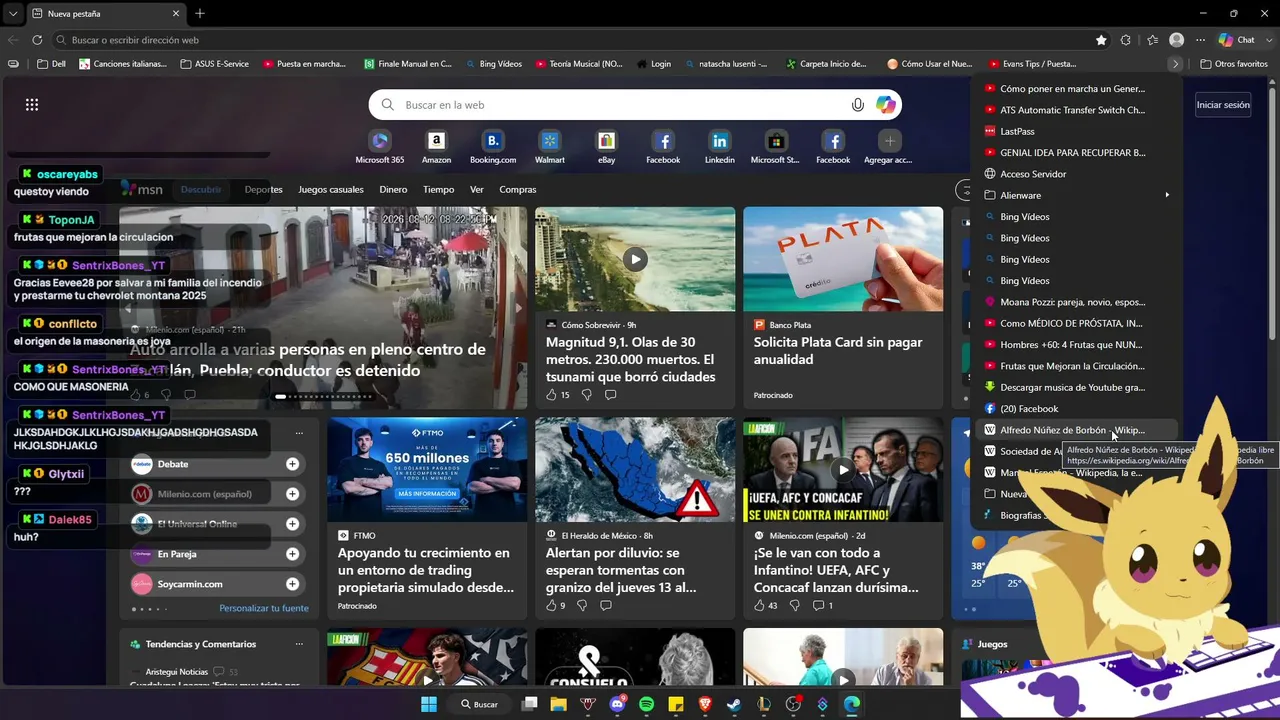Click the voice search microphone icon
The height and width of the screenshot is (720, 1280).
858,105
